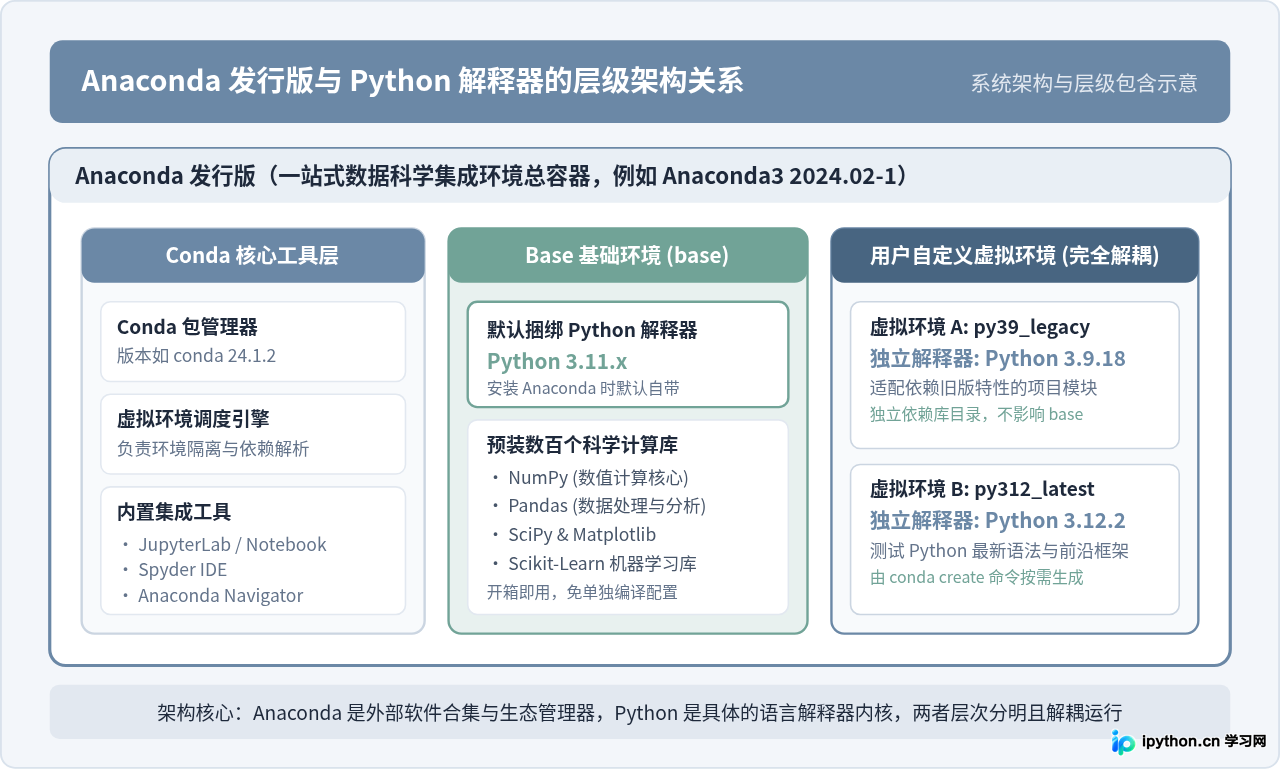
Task: Click the "虚拟环境 B: py312_latest" title
Action: tap(982, 489)
